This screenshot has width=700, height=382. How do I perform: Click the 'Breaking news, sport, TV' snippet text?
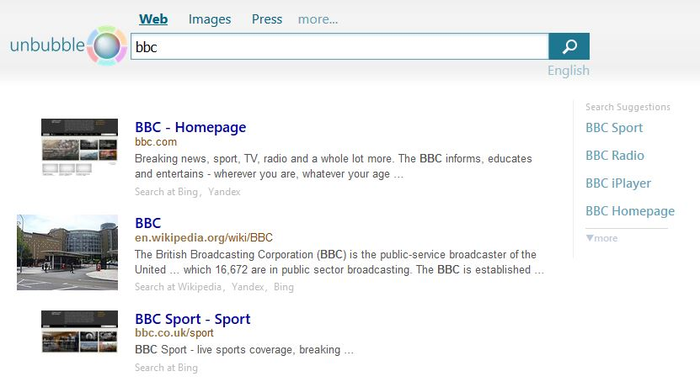333,166
